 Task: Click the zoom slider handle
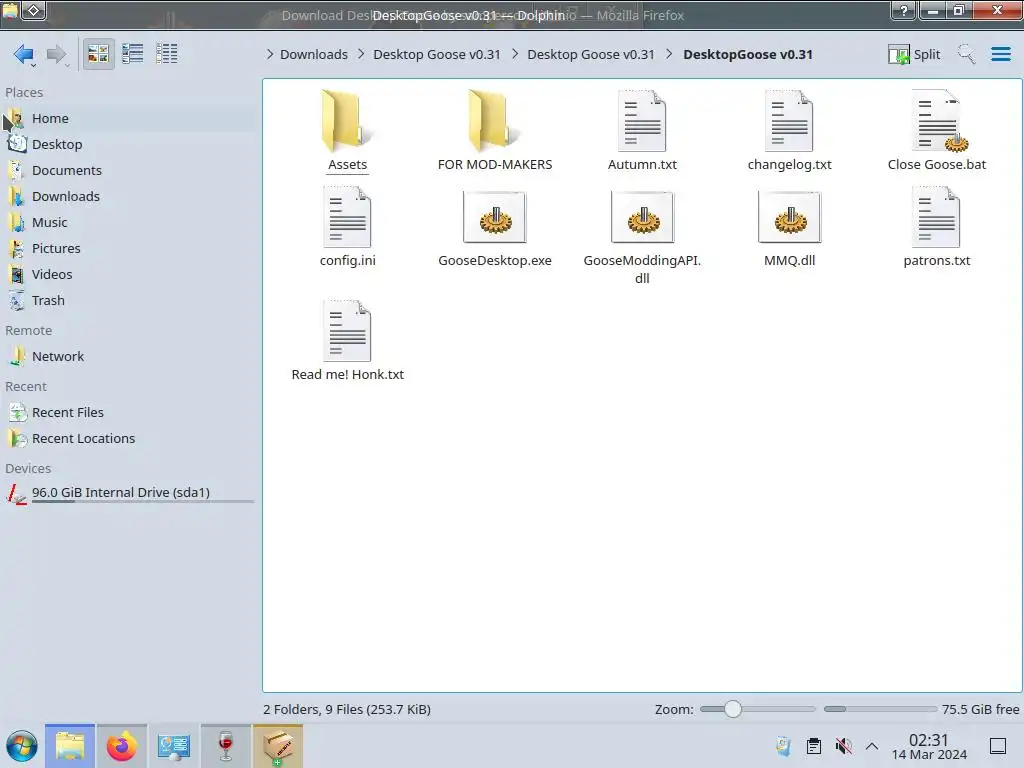coord(733,709)
